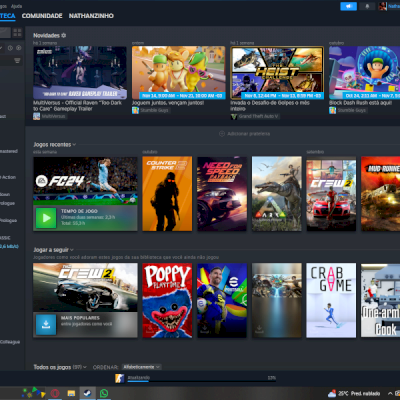Click the Grand Theft Auto V game icon
This screenshot has height=400, width=400.
(234, 116)
